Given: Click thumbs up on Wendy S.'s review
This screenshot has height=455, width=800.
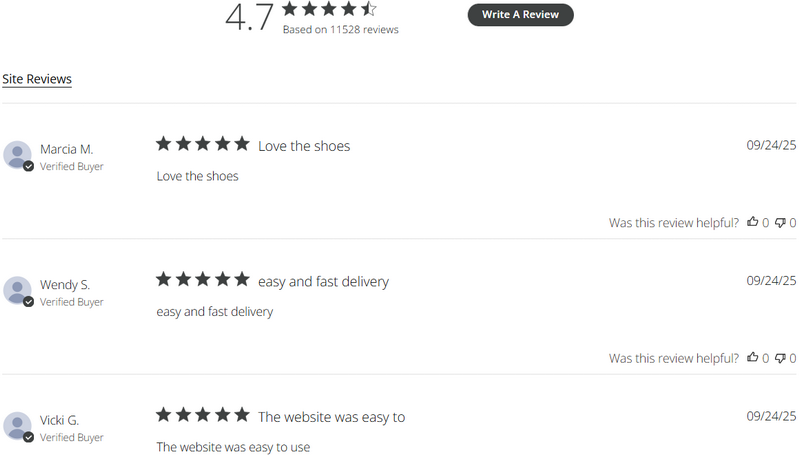Looking at the screenshot, I should (x=753, y=357).
